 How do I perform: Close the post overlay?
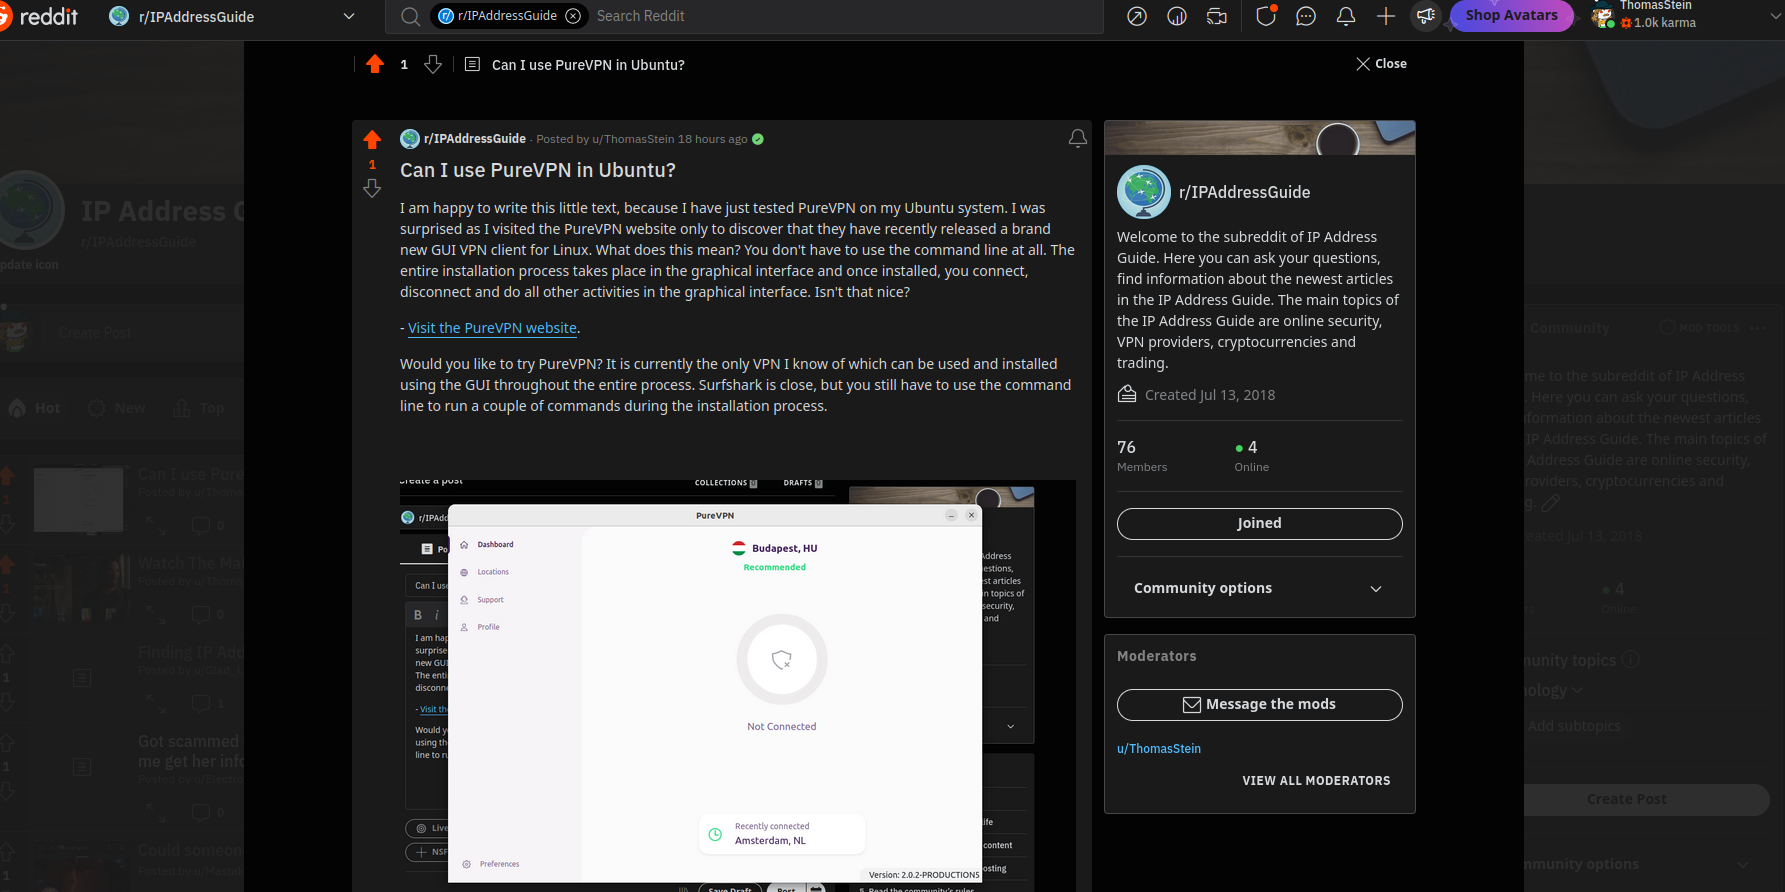point(1381,63)
